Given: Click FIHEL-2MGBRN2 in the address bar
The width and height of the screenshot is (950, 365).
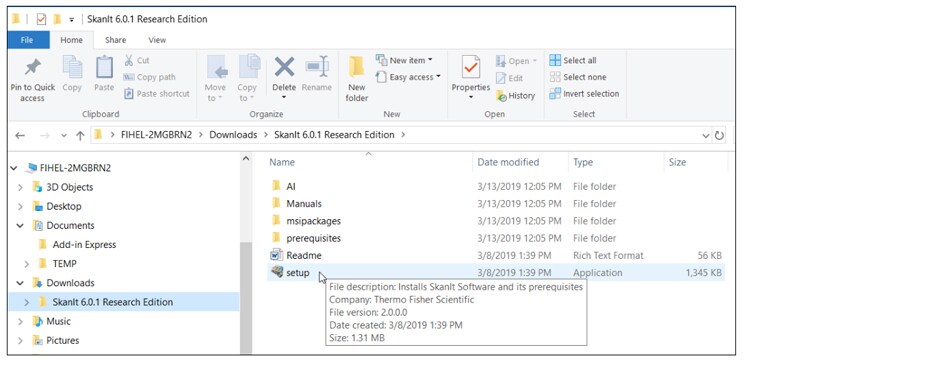Looking at the screenshot, I should [155, 135].
